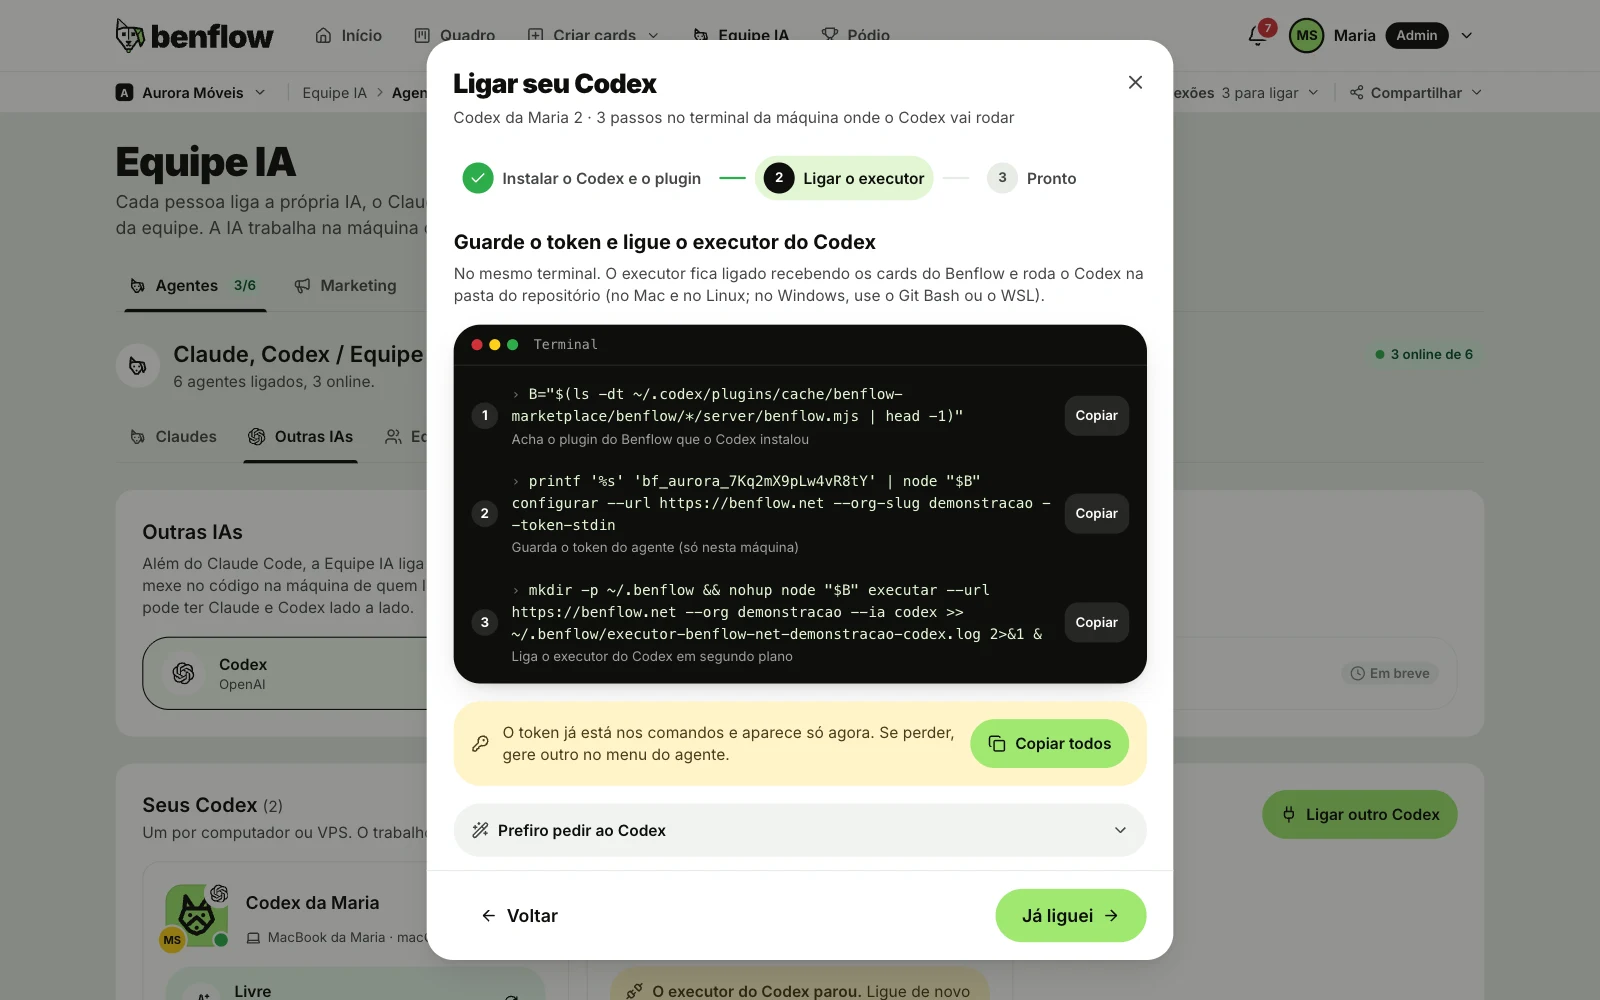Click the Equipe IA header avatar icon
This screenshot has width=1600, height=1000.
pos(138,366)
